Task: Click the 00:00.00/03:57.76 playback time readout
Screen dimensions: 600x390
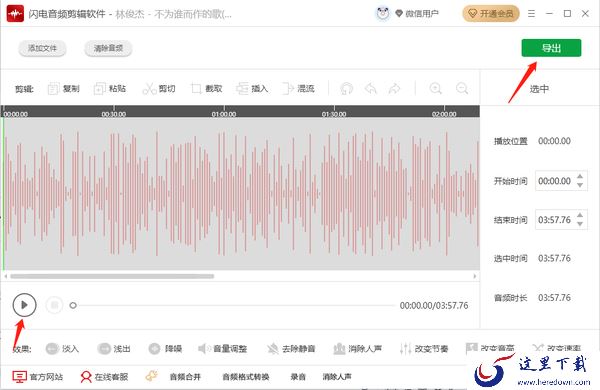Action: tap(434, 305)
